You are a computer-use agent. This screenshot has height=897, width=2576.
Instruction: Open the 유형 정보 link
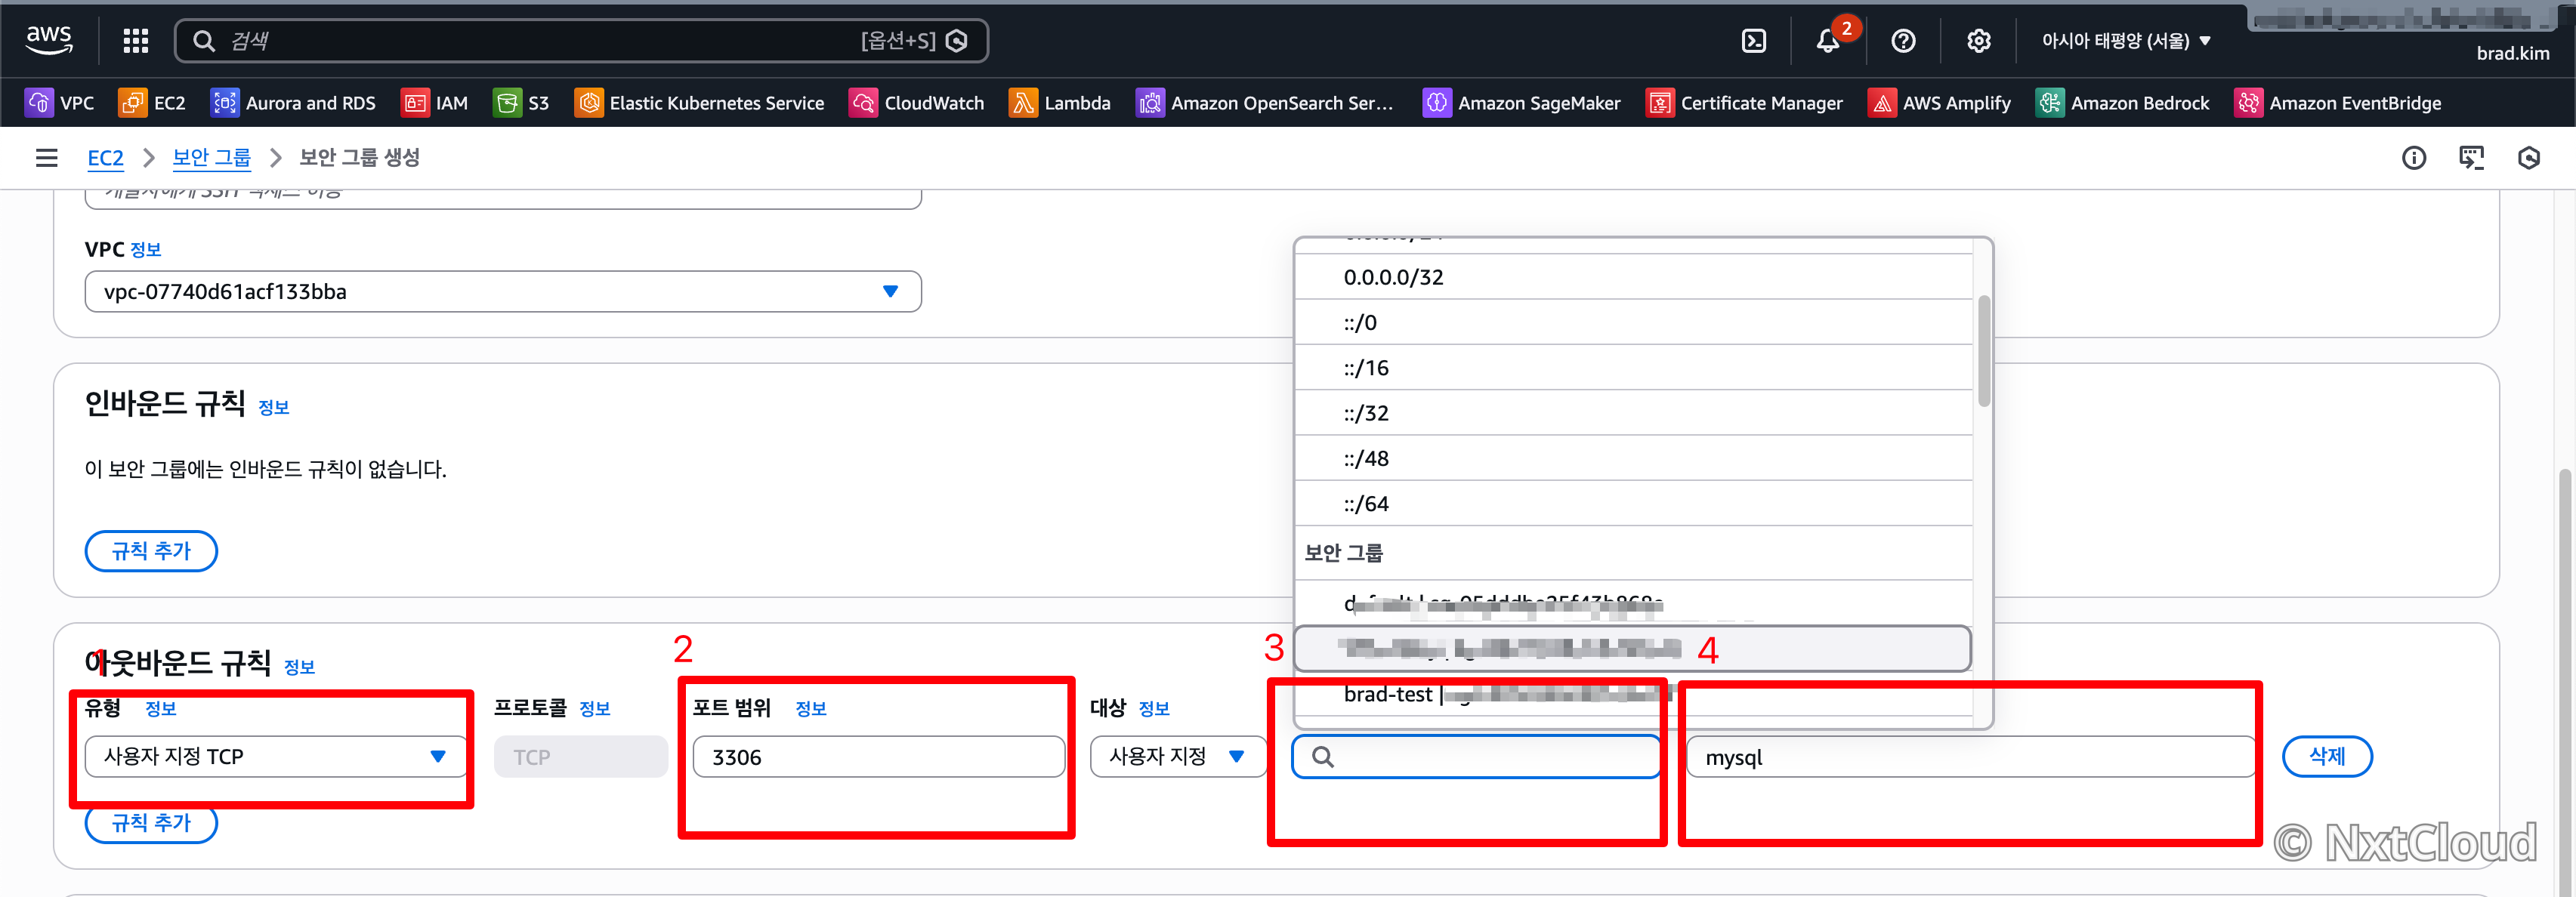tap(160, 709)
